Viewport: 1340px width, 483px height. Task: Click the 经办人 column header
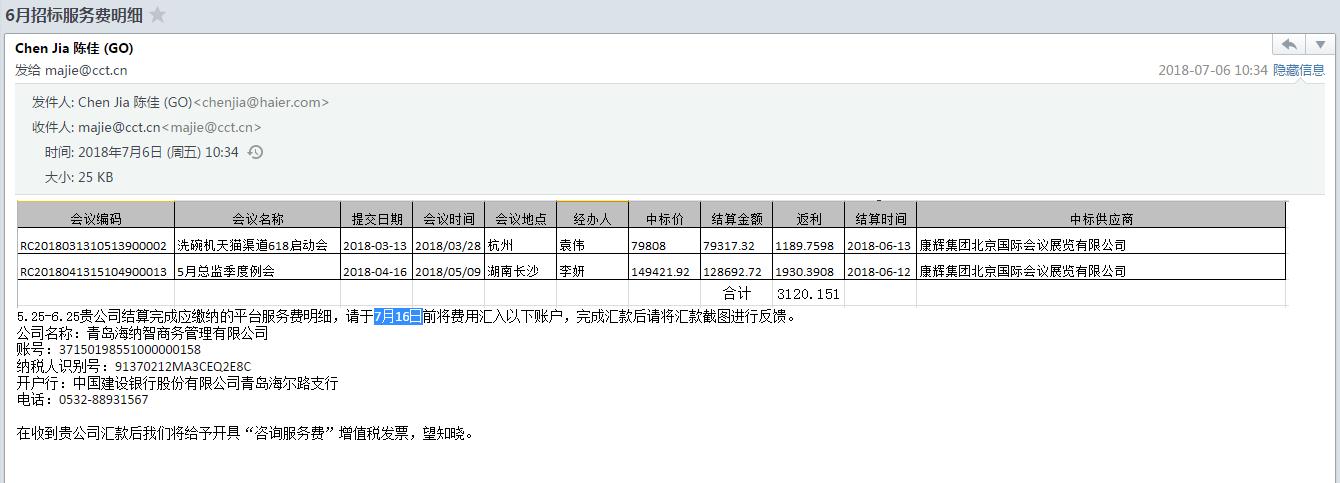point(592,219)
